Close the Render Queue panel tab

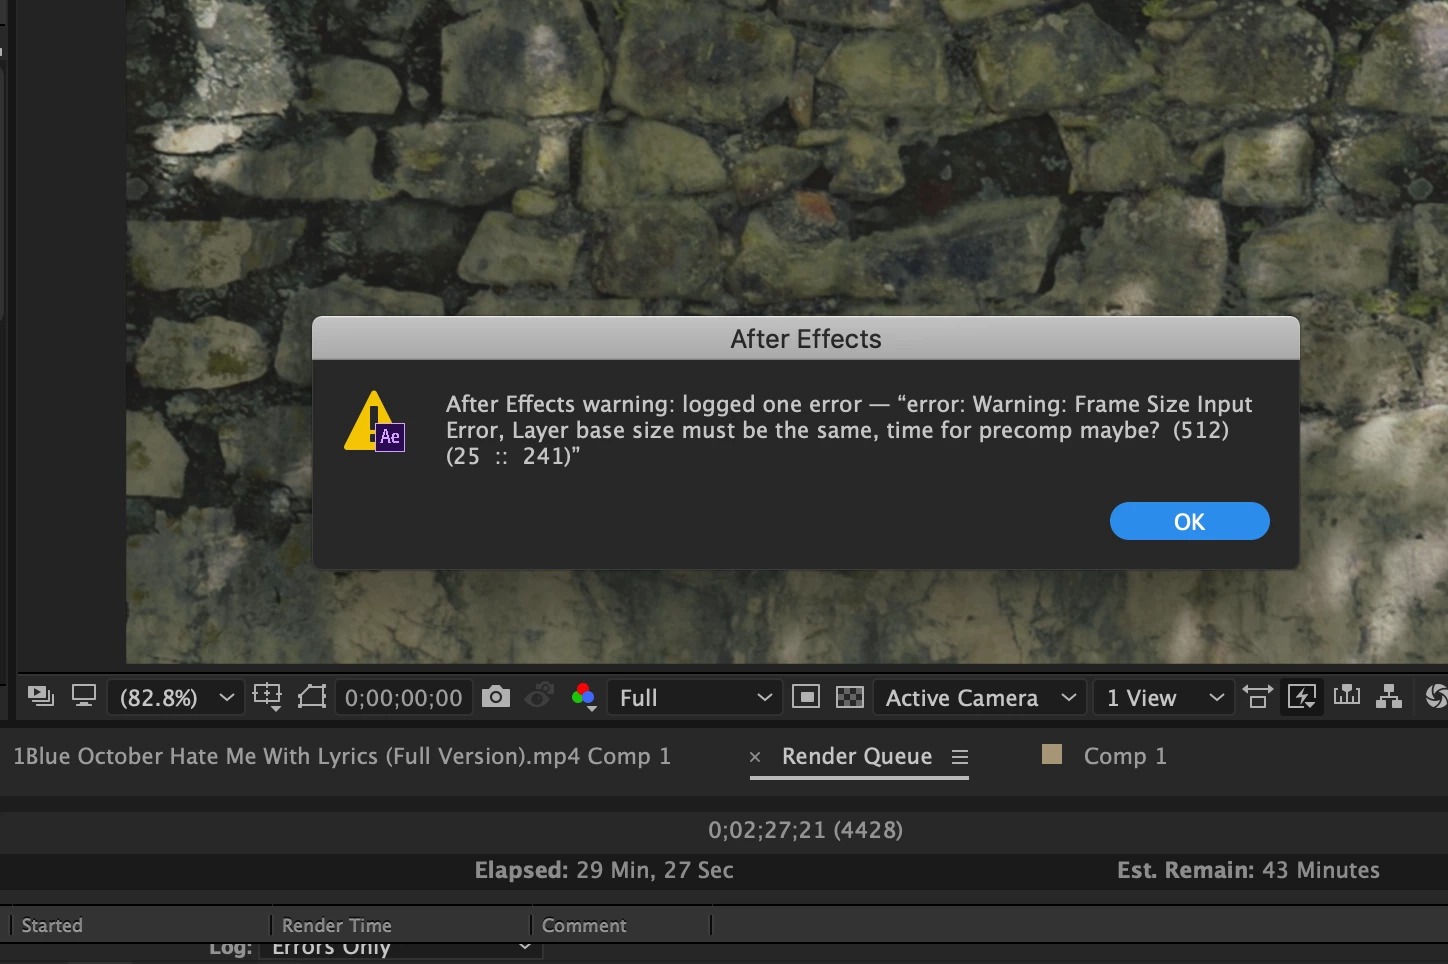tap(755, 757)
